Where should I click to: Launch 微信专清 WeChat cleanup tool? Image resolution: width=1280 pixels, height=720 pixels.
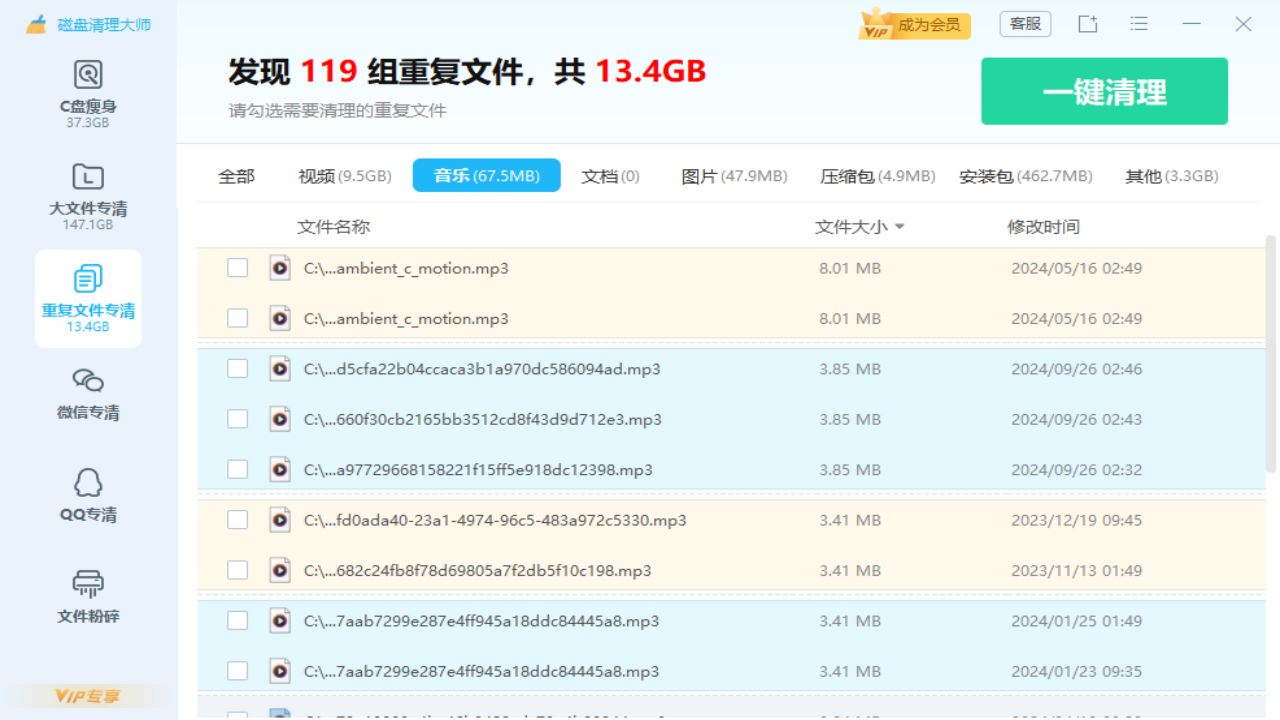[88, 393]
